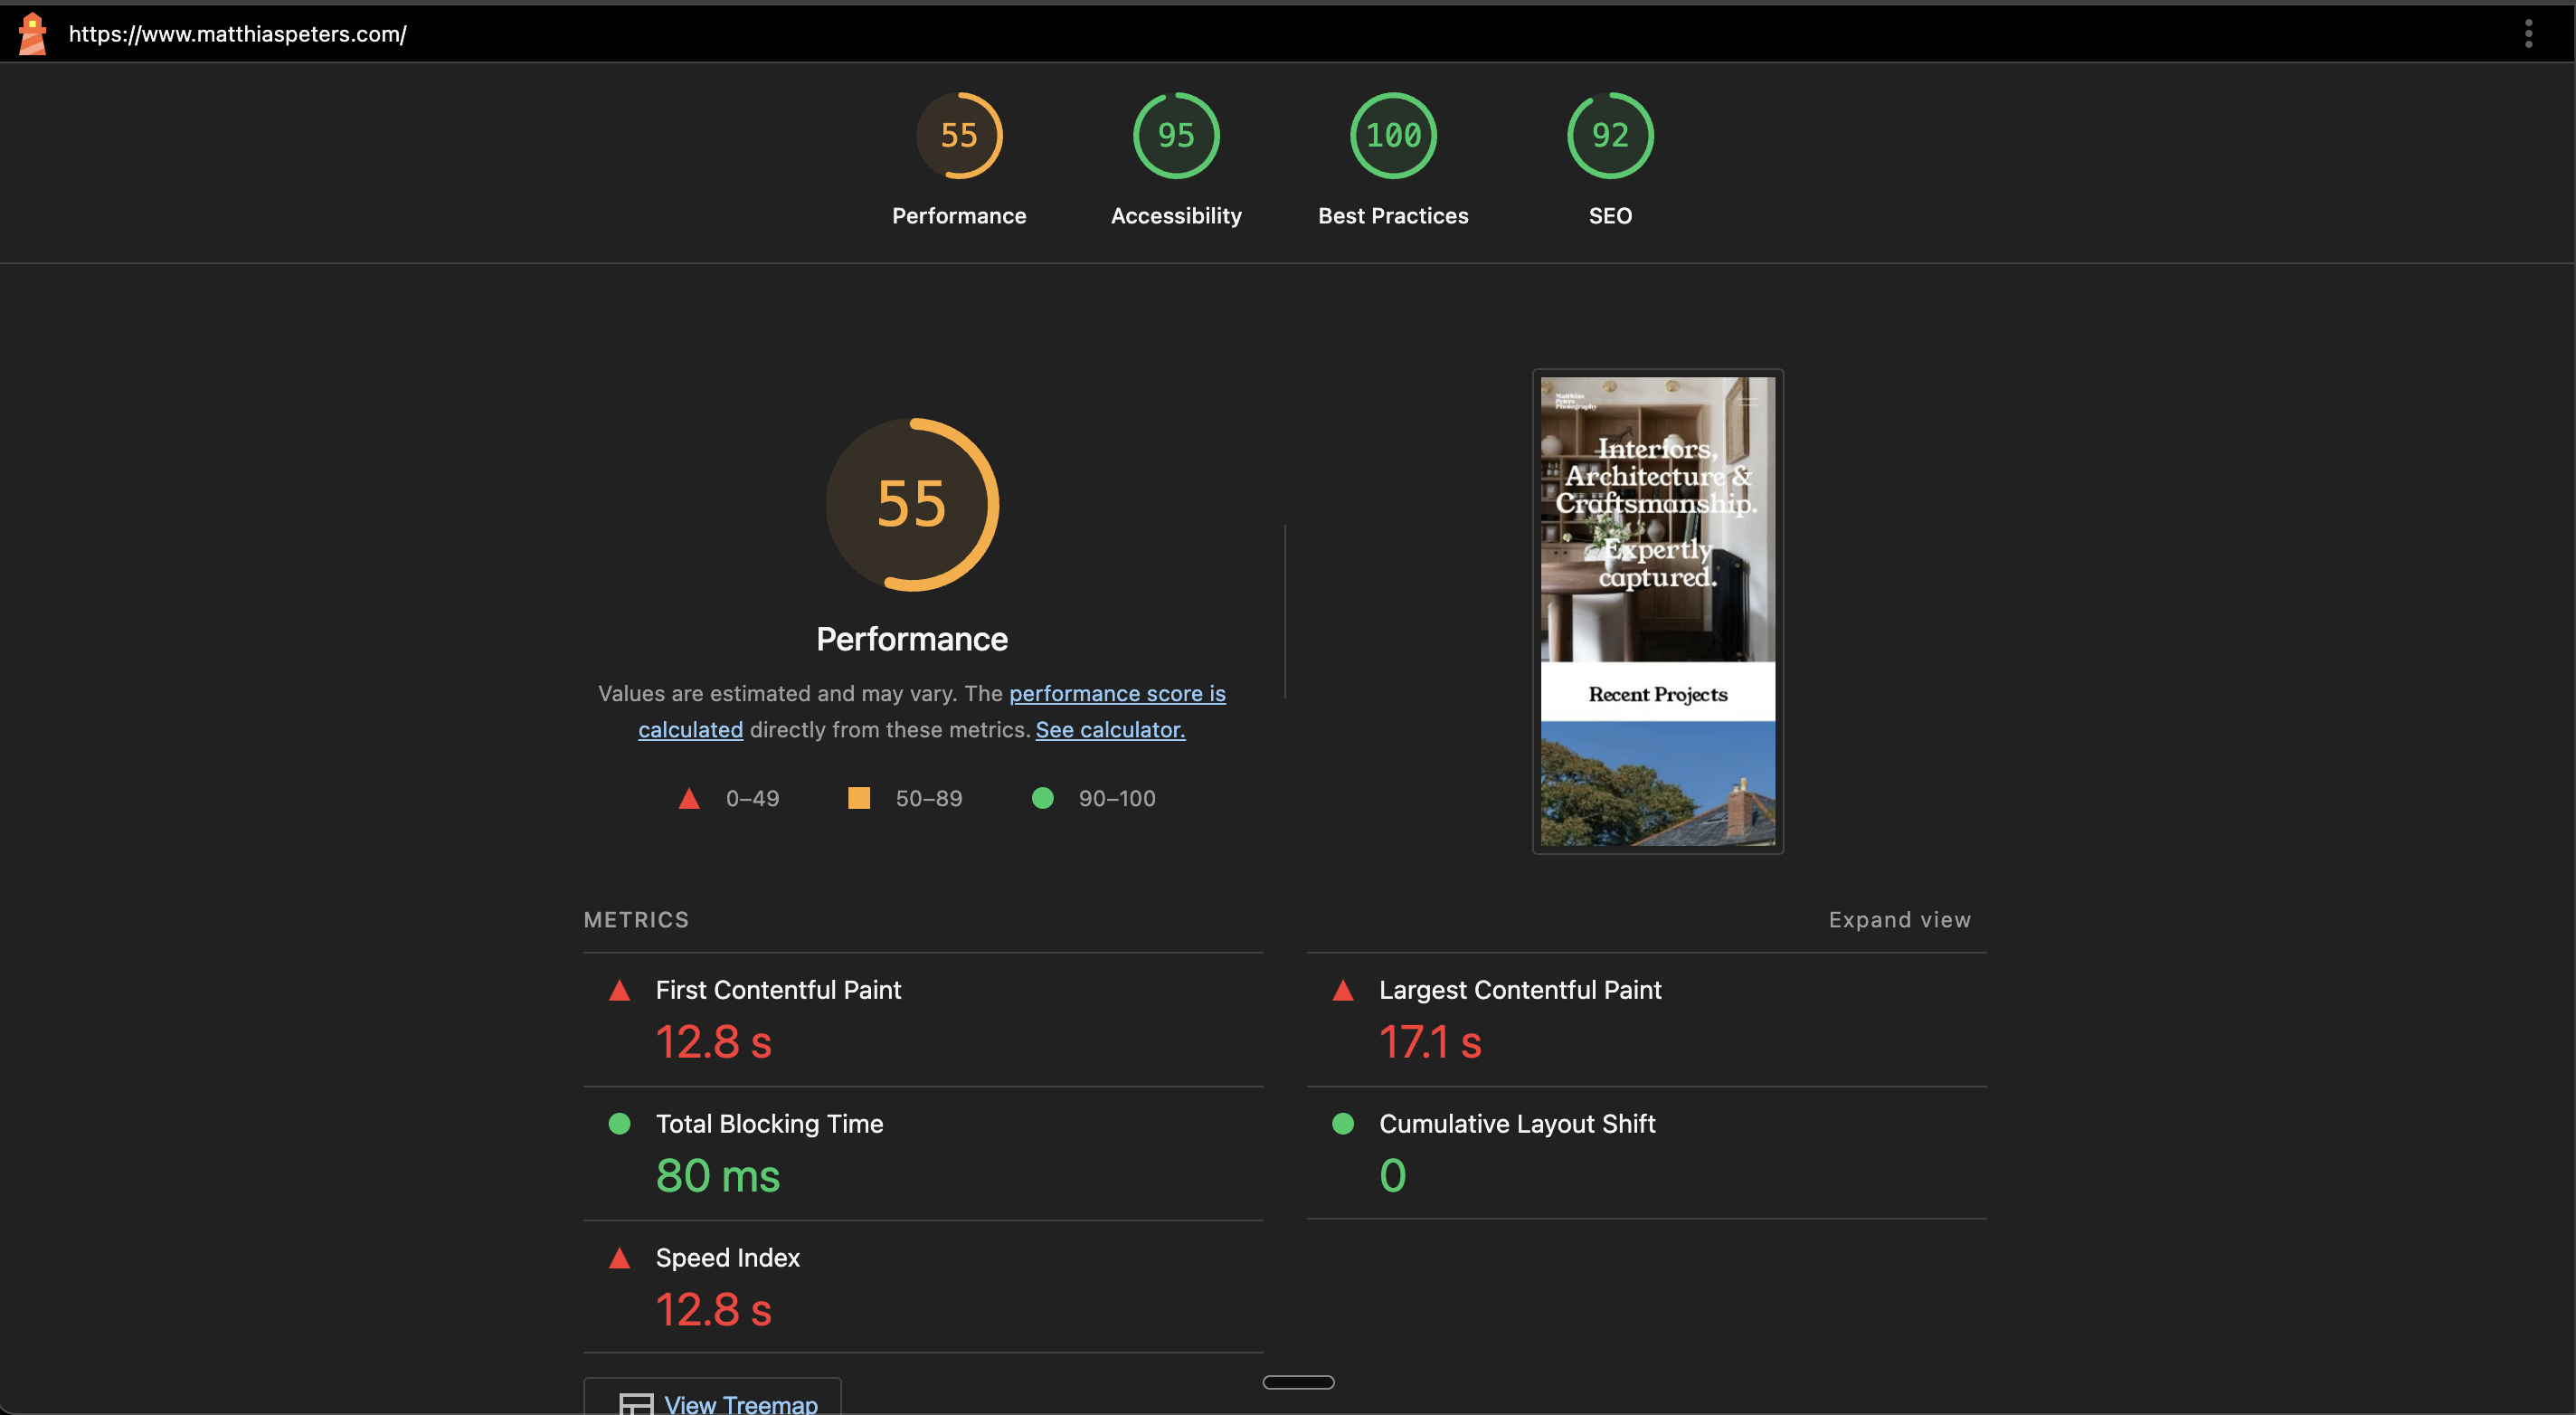Image resolution: width=2576 pixels, height=1415 pixels.
Task: Toggle Expand view for metrics
Action: pyautogui.click(x=1899, y=919)
